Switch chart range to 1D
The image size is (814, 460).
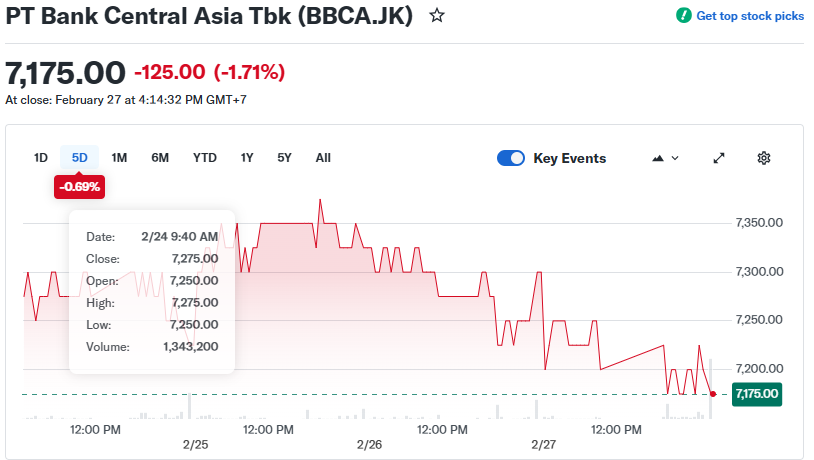[x=41, y=158]
